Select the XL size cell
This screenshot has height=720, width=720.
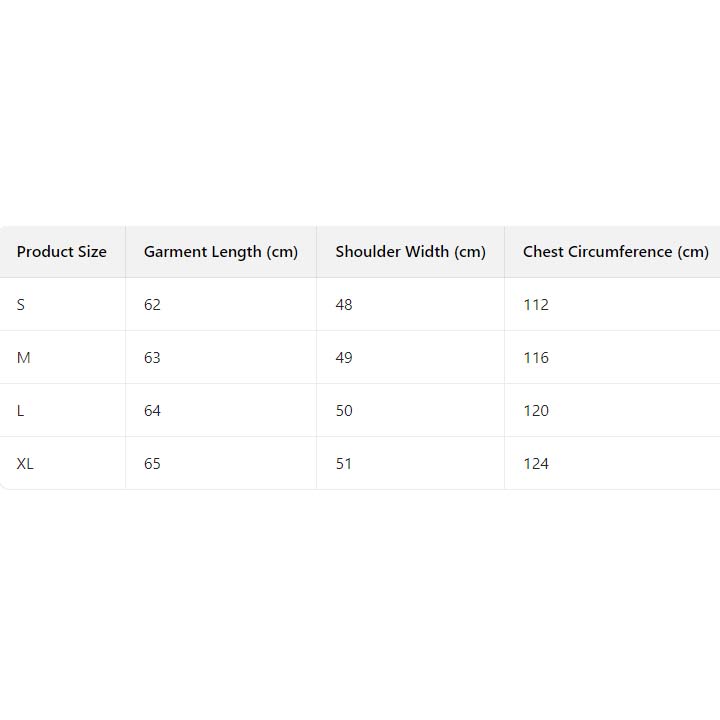(25, 464)
